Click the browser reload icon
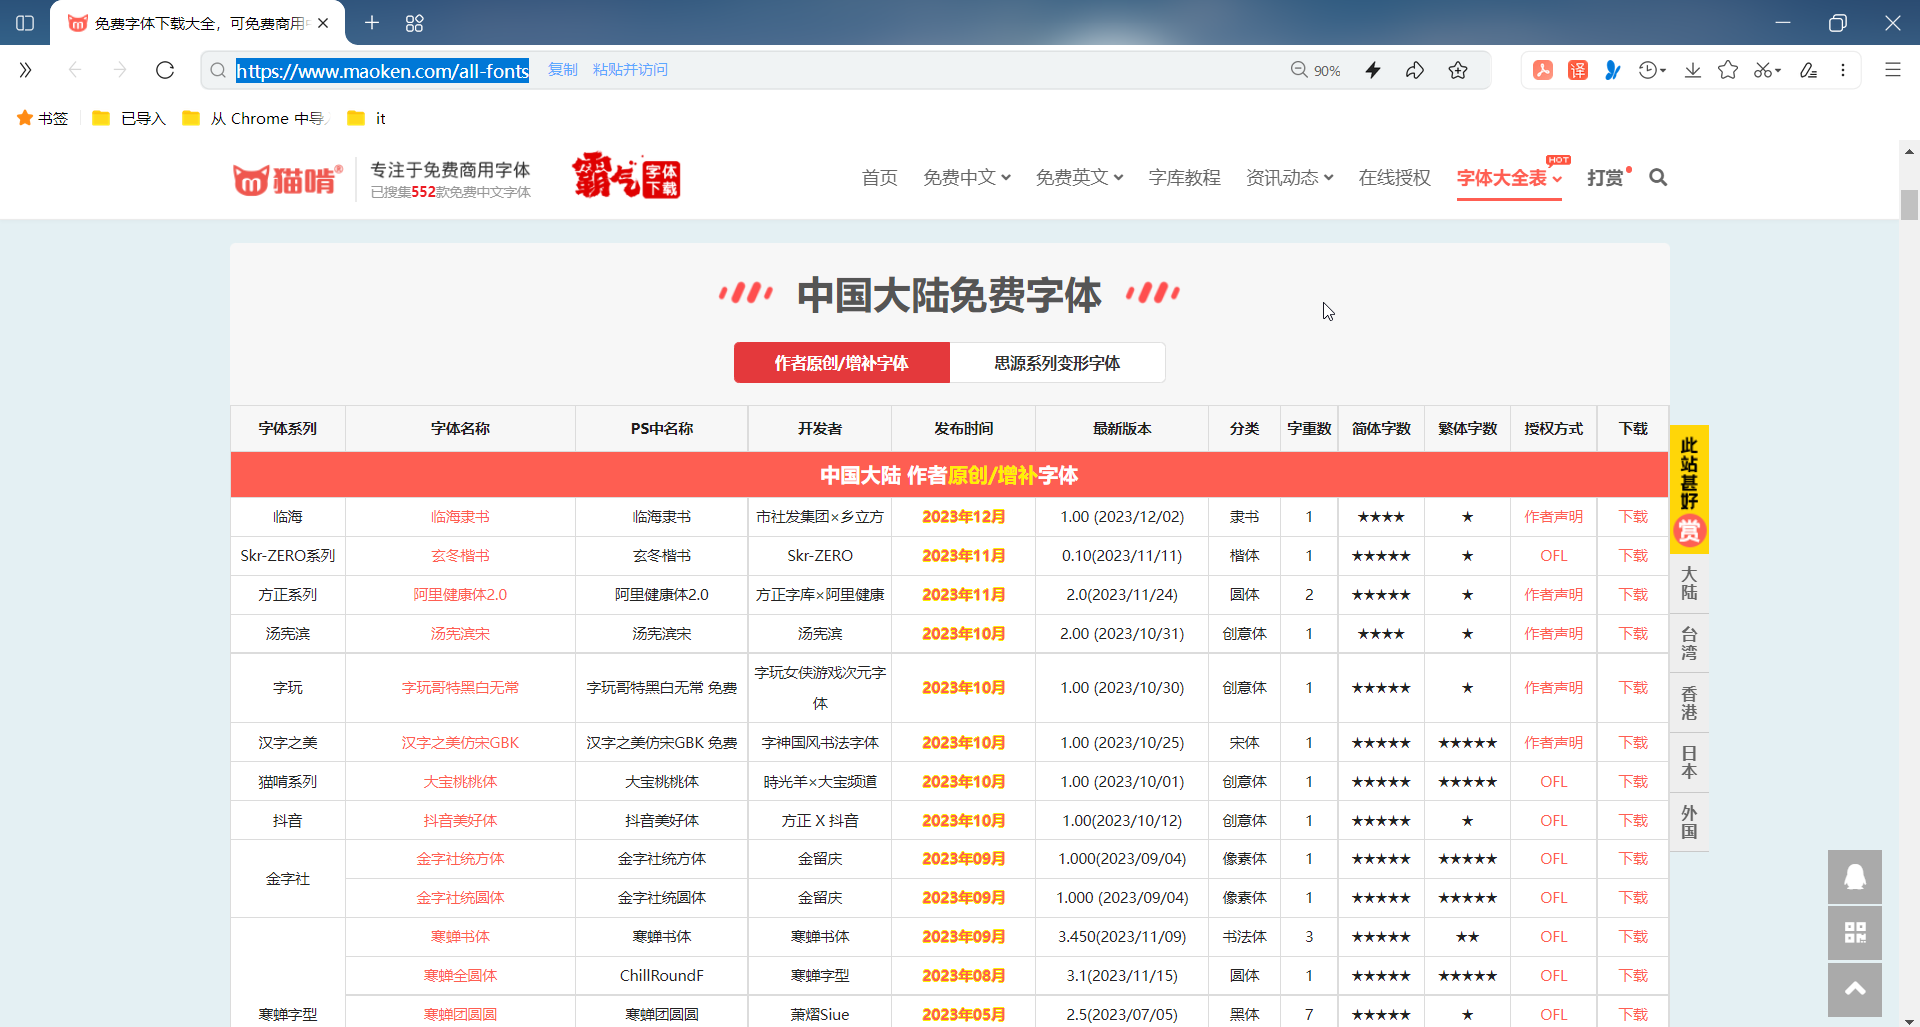The image size is (1920, 1027). 165,70
